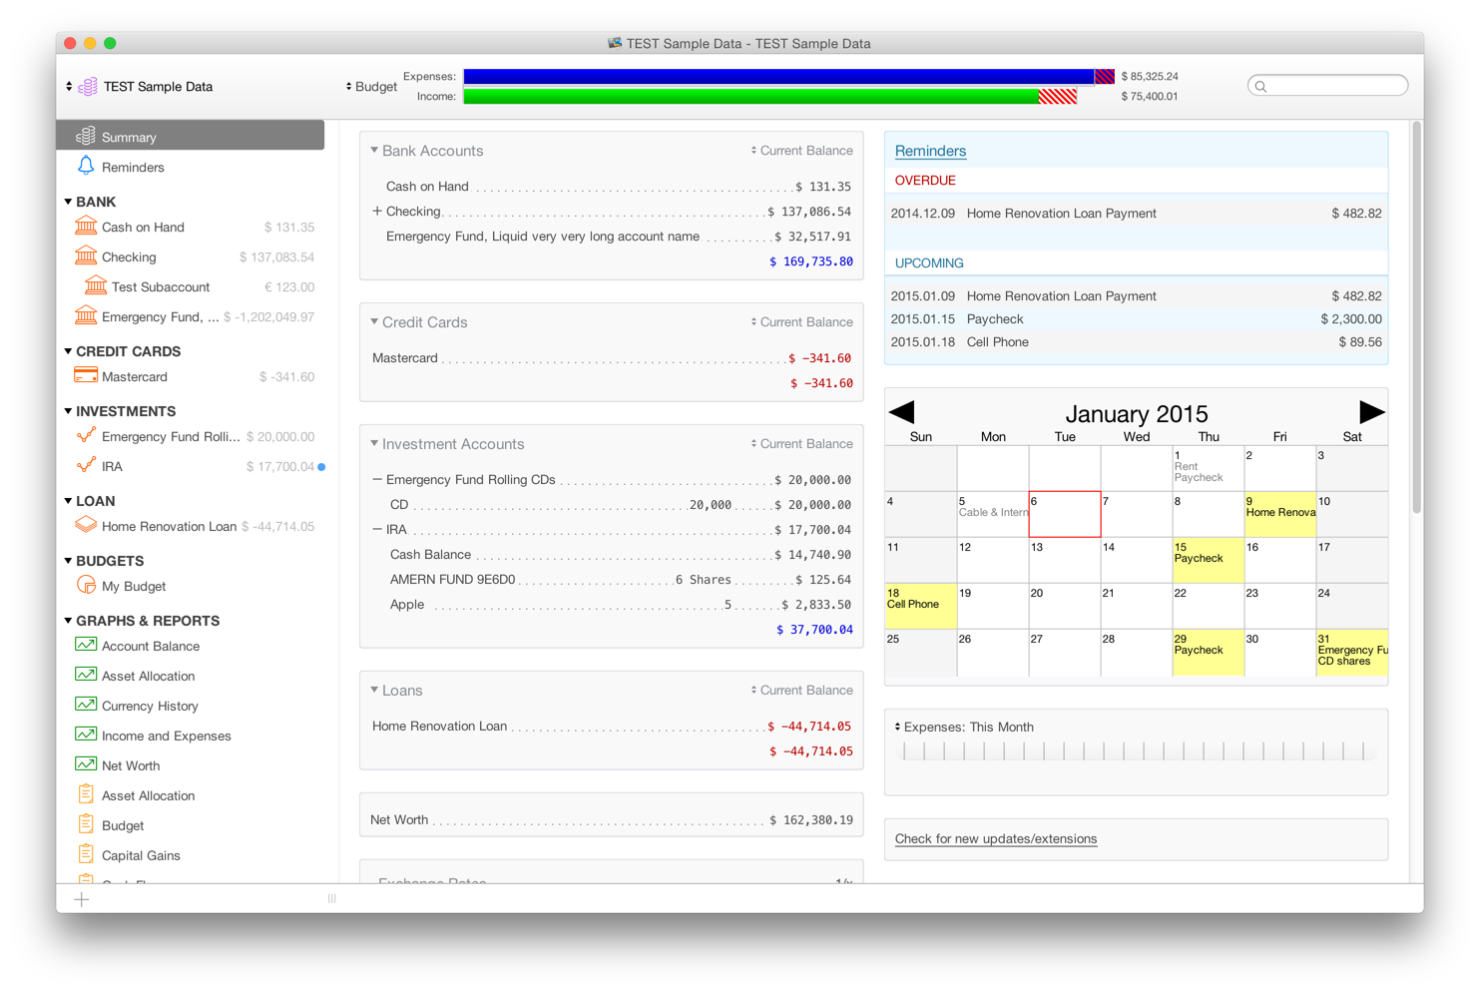The height and width of the screenshot is (987, 1480).
Task: Open the Net Worth graph icon
Action: pyautogui.click(x=86, y=765)
